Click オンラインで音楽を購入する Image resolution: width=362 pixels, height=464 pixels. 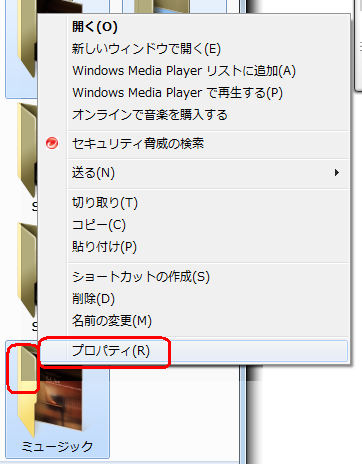[x=150, y=115]
